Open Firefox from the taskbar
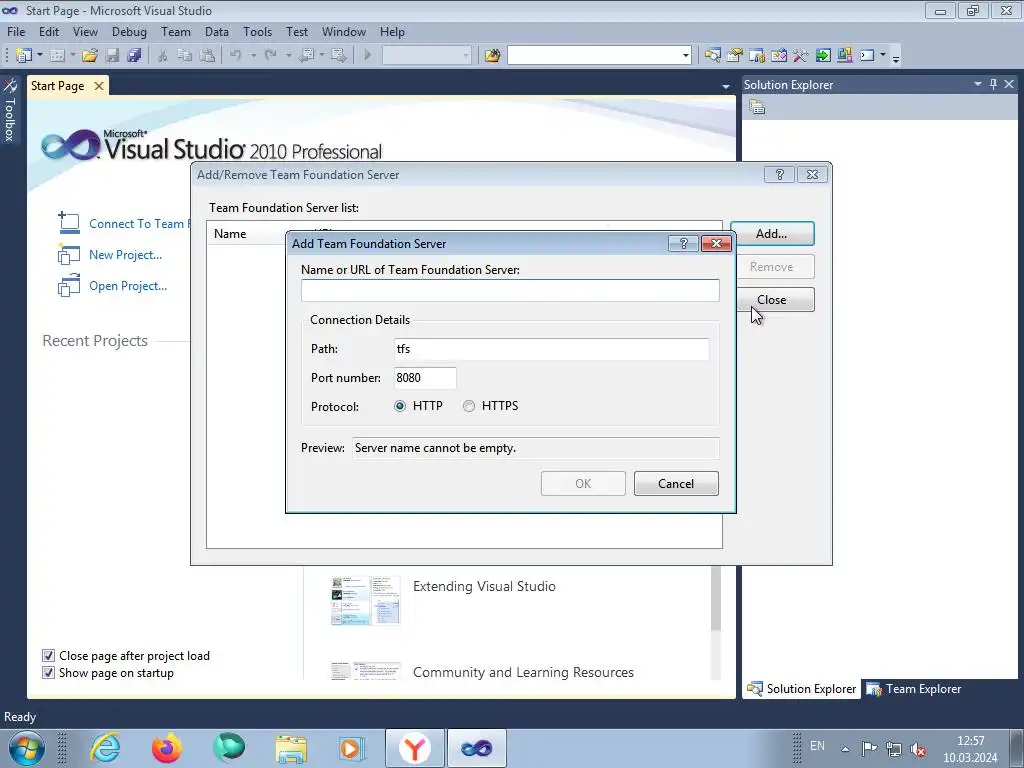This screenshot has width=1024, height=768. coord(167,748)
